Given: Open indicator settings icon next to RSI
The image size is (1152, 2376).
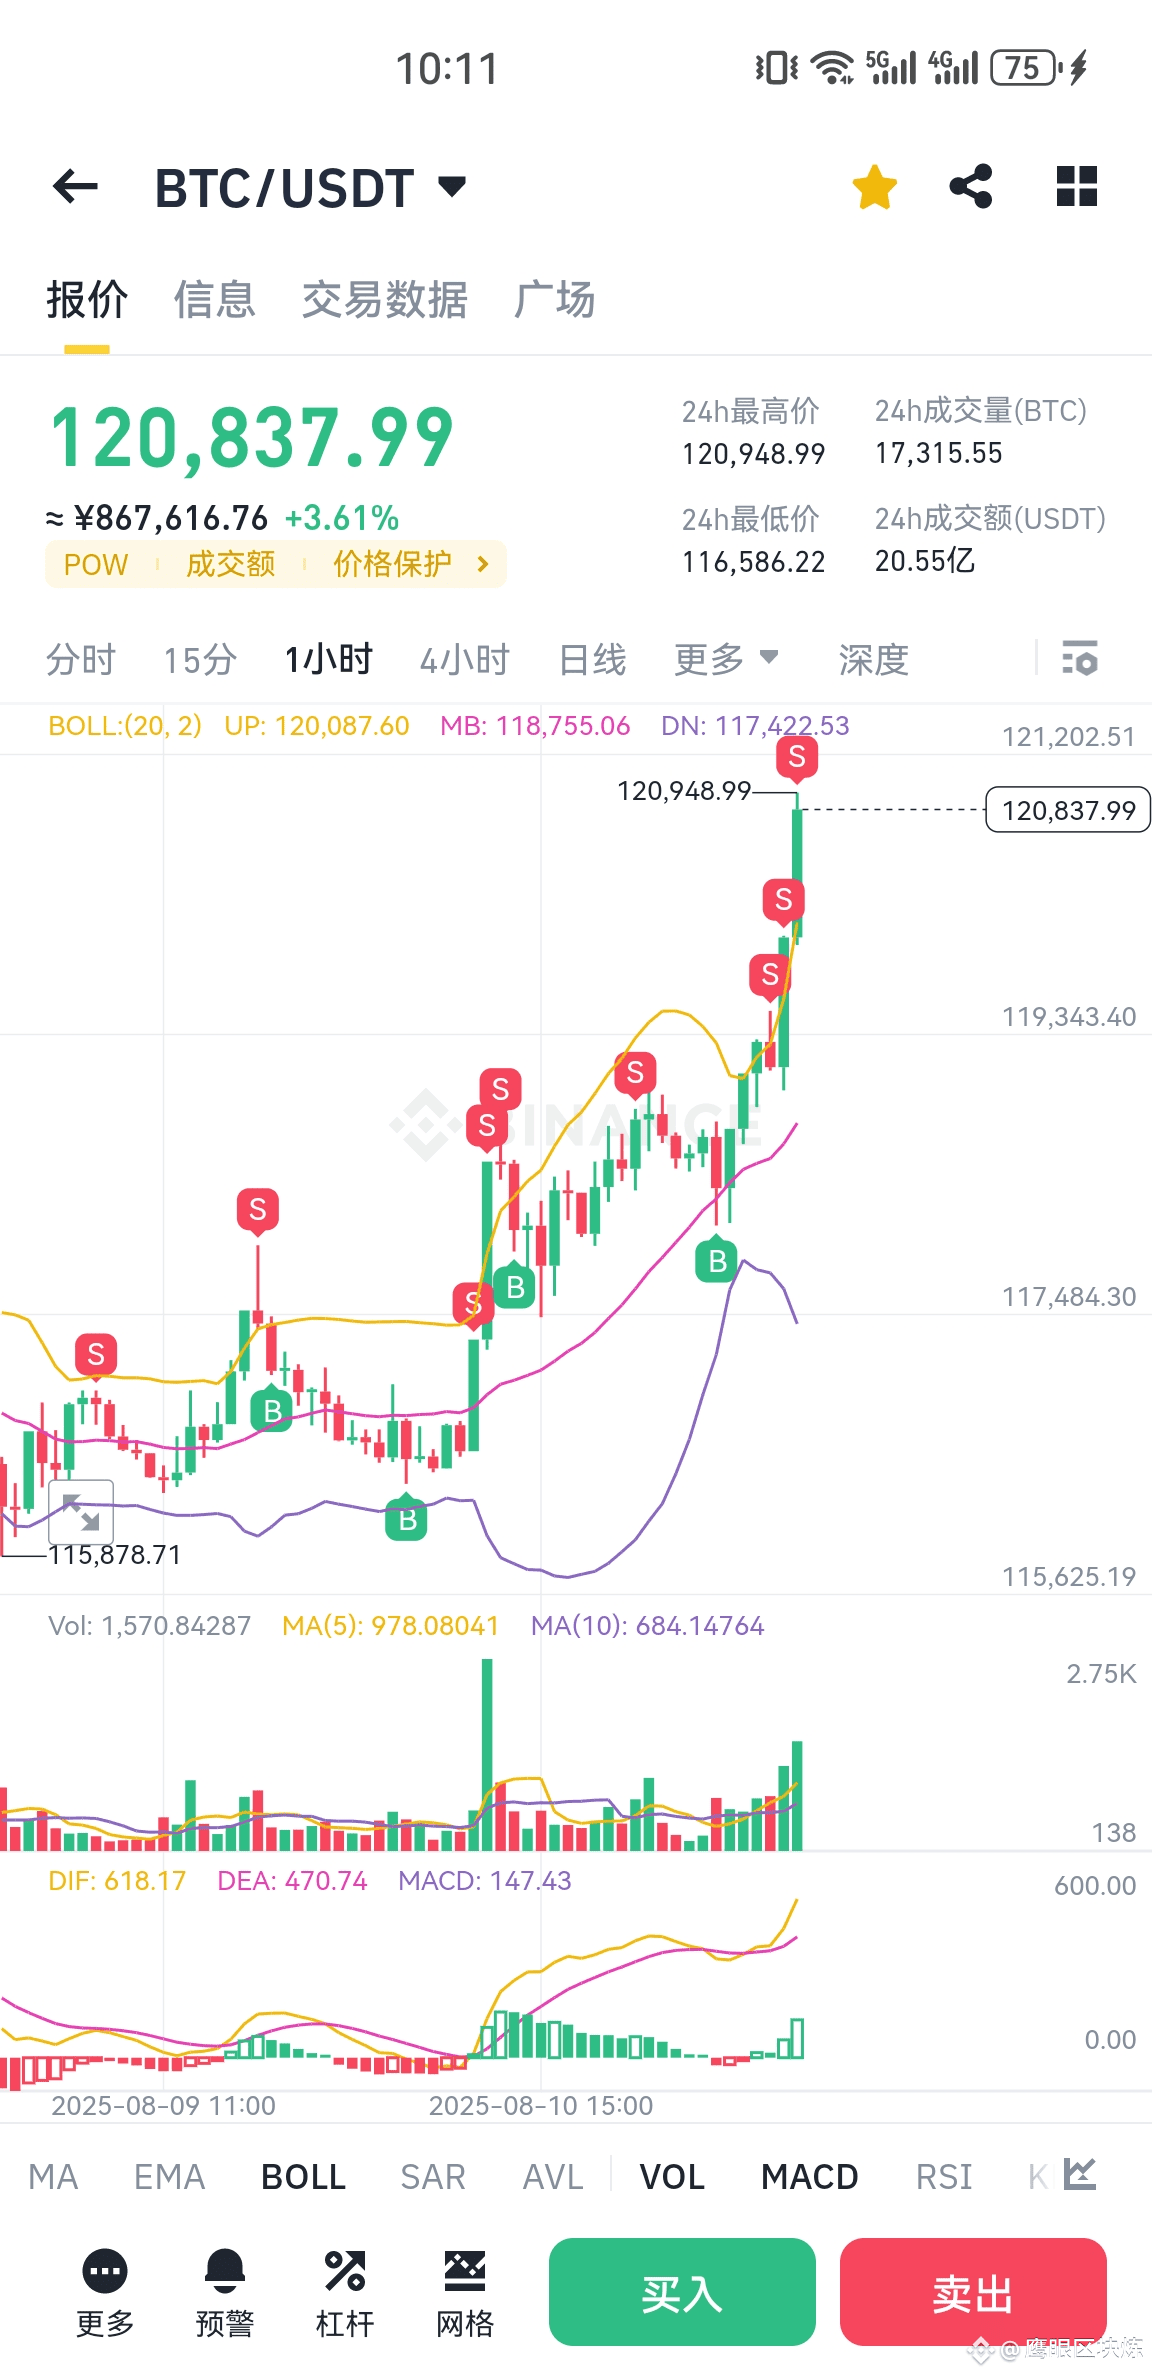Looking at the screenshot, I should click(x=1080, y=2174).
